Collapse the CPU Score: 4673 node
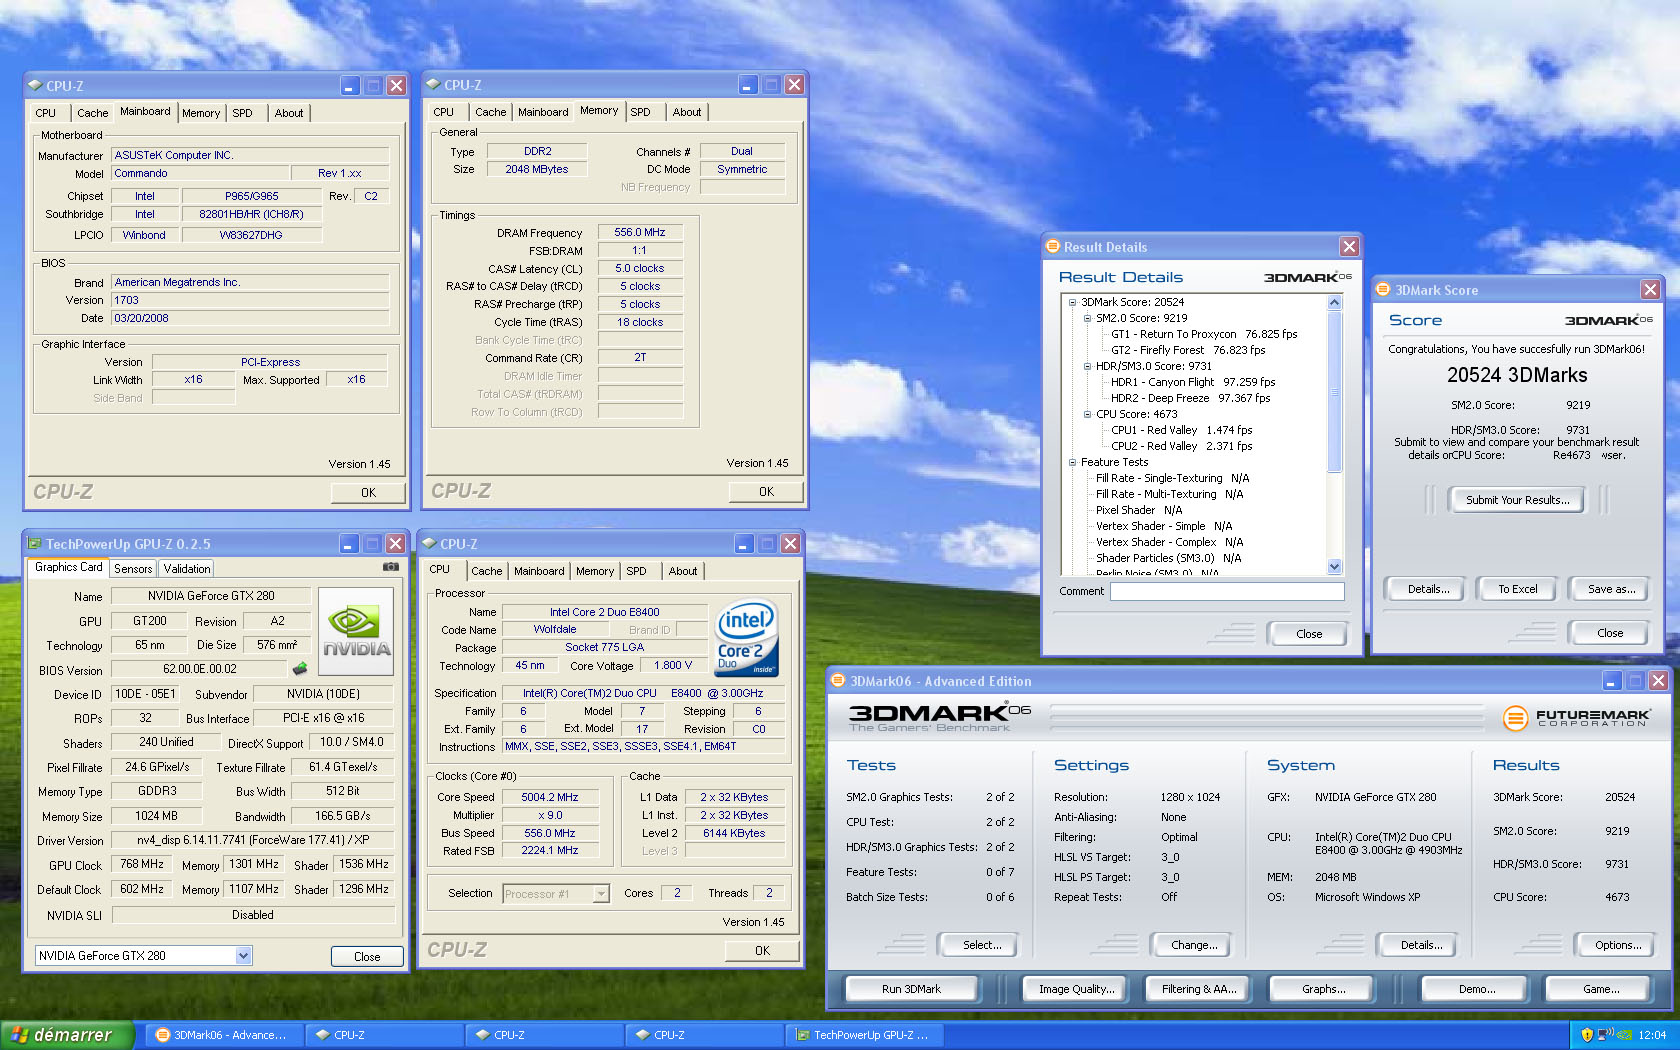The width and height of the screenshot is (1680, 1050). click(x=1087, y=414)
